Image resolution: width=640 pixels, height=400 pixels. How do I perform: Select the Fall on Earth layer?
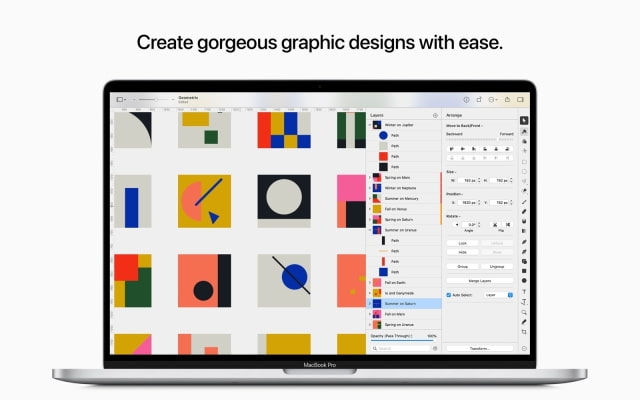(400, 282)
